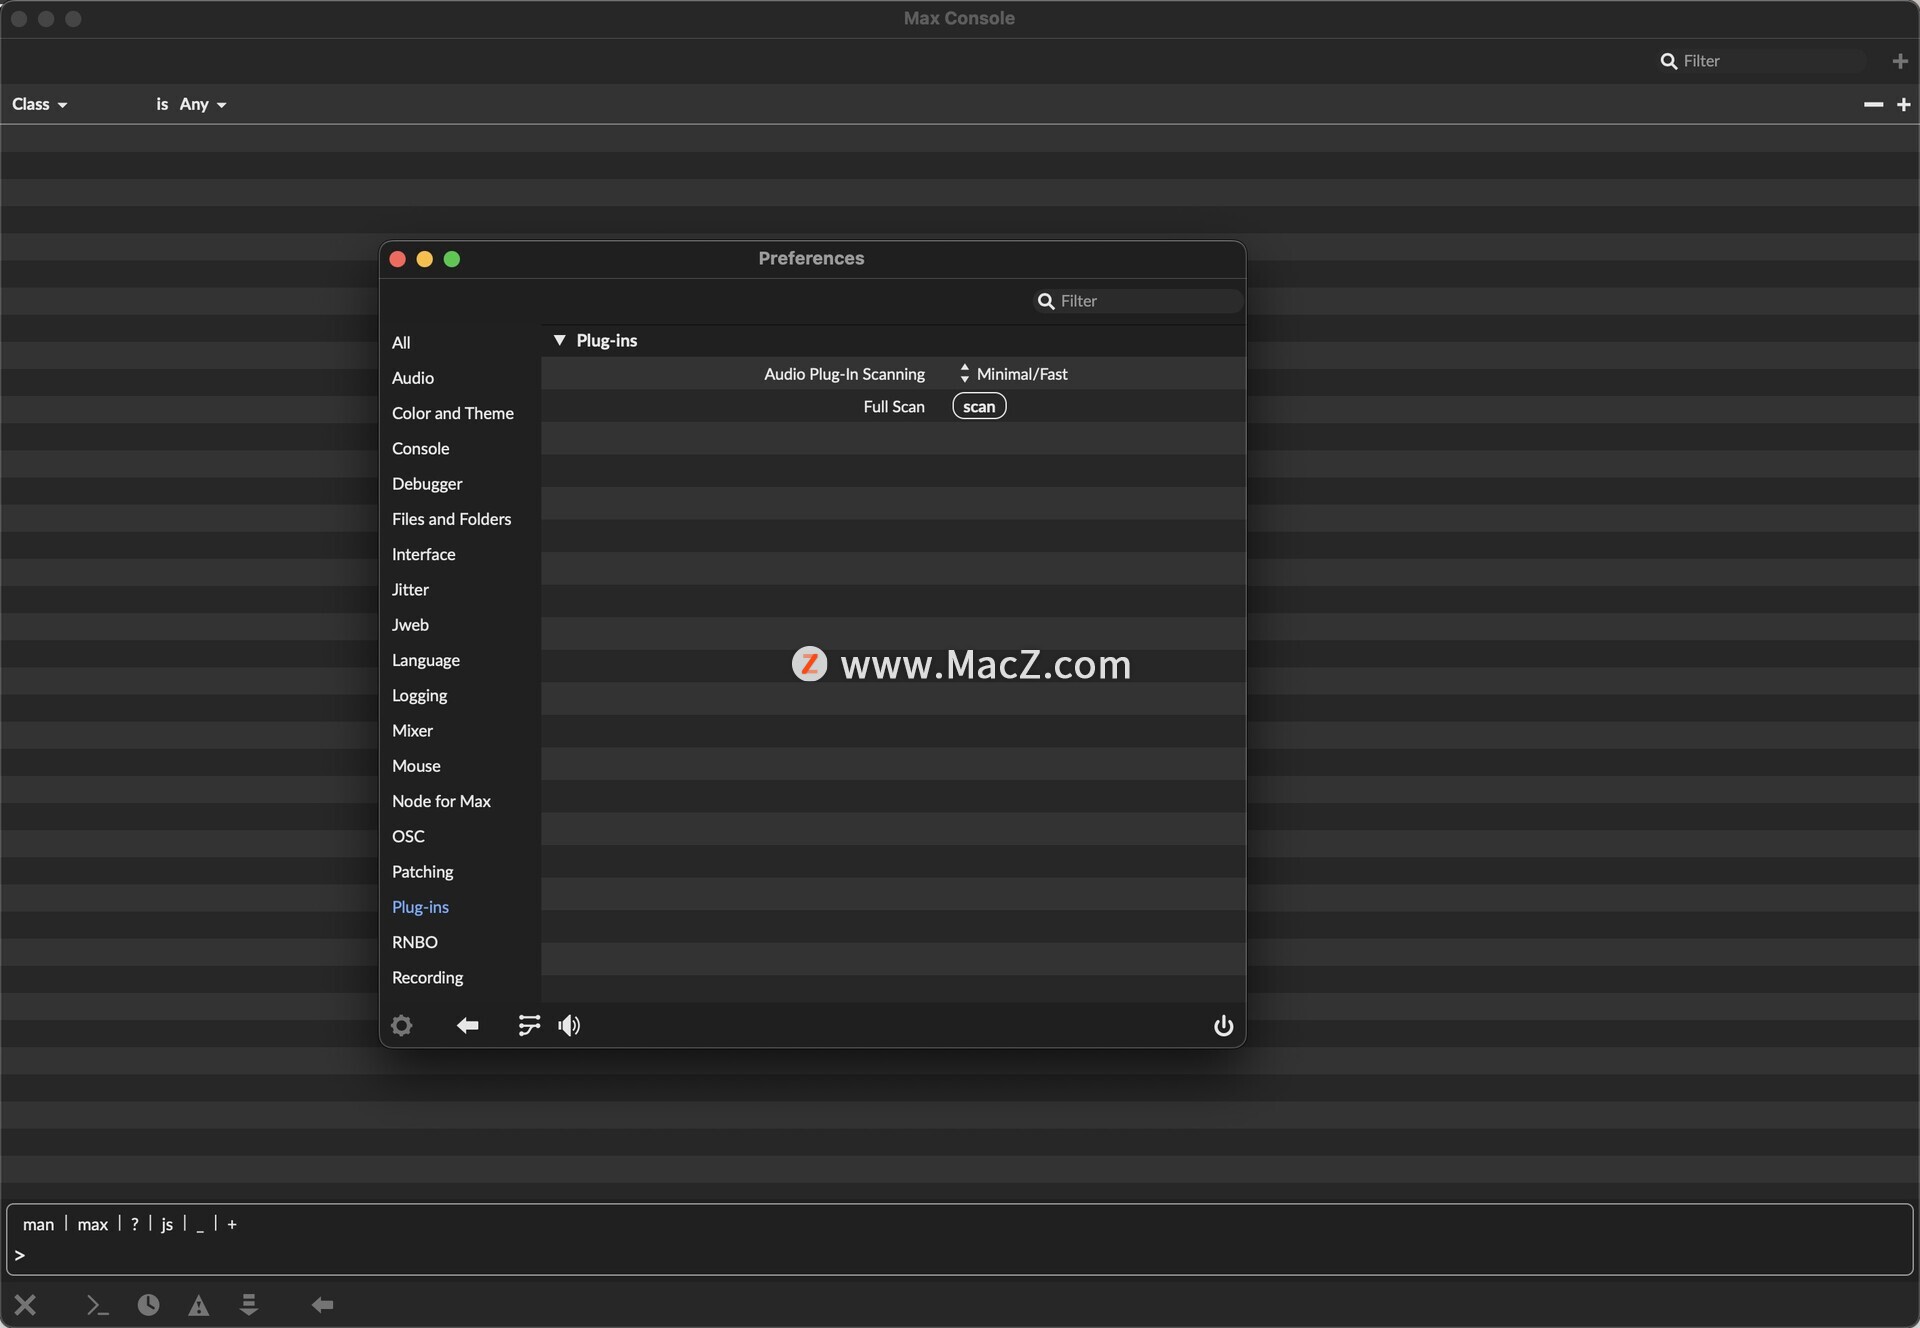Click the Max Console Filter search field
The width and height of the screenshot is (1920, 1328).
point(1762,61)
